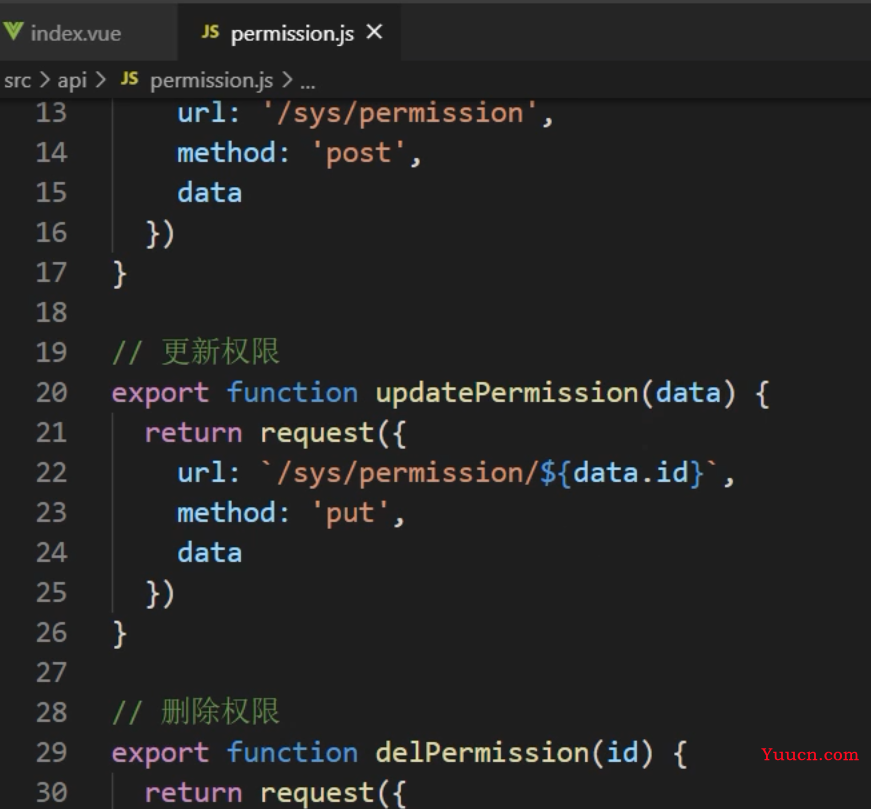Click the chevron after src breadcrumb

point(44,81)
